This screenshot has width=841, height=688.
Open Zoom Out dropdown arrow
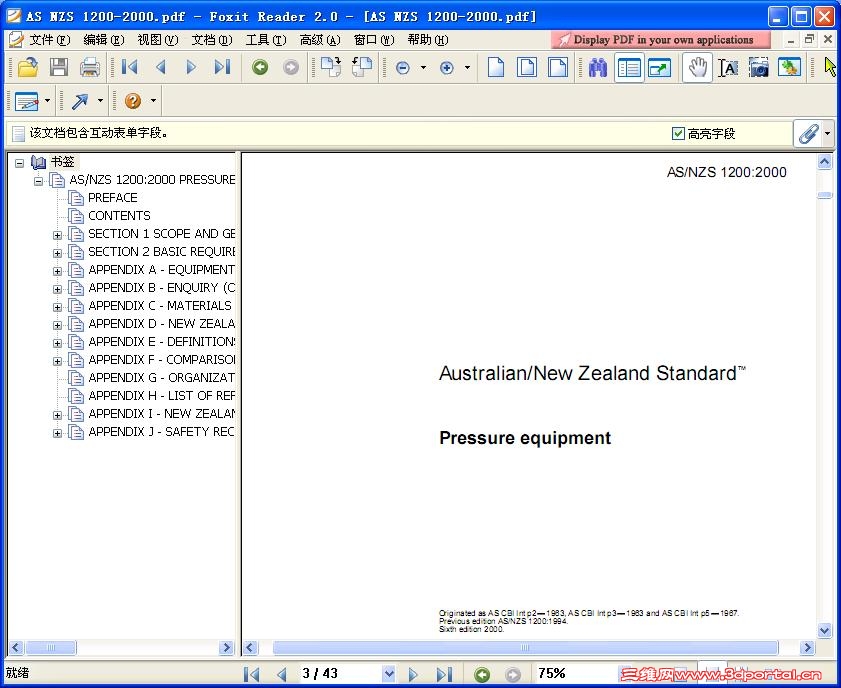(x=423, y=68)
